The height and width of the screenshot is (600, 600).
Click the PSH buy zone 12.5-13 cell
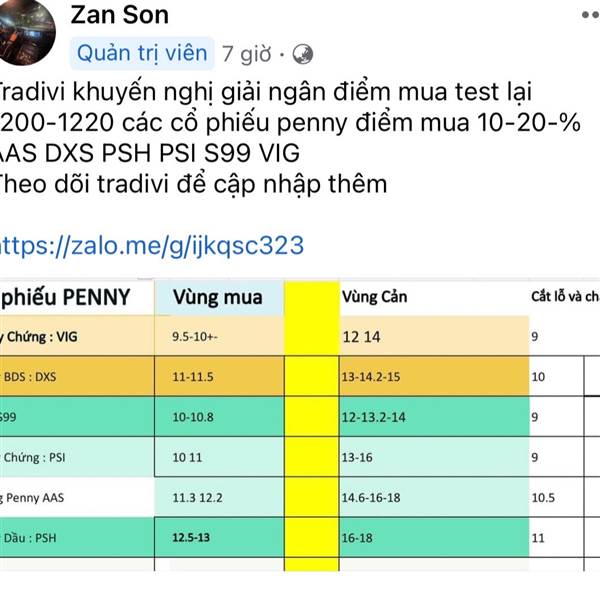click(x=219, y=538)
